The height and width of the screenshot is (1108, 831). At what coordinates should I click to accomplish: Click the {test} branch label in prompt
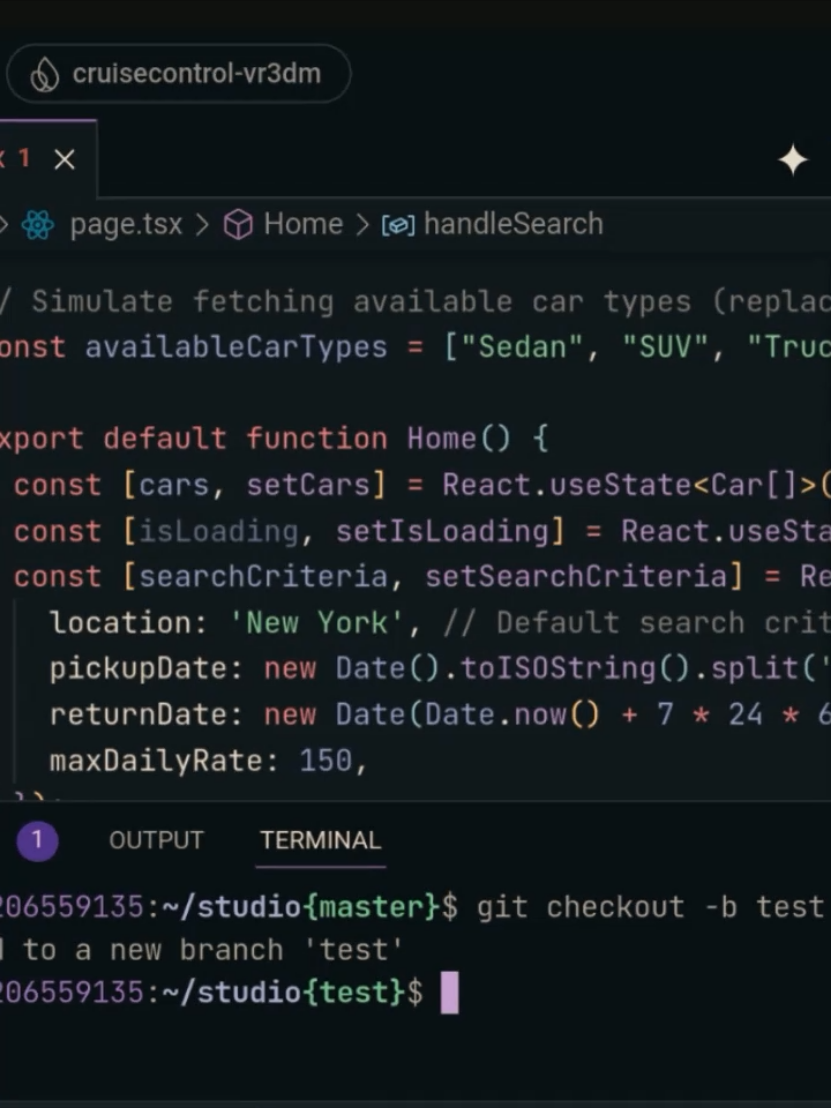355,993
